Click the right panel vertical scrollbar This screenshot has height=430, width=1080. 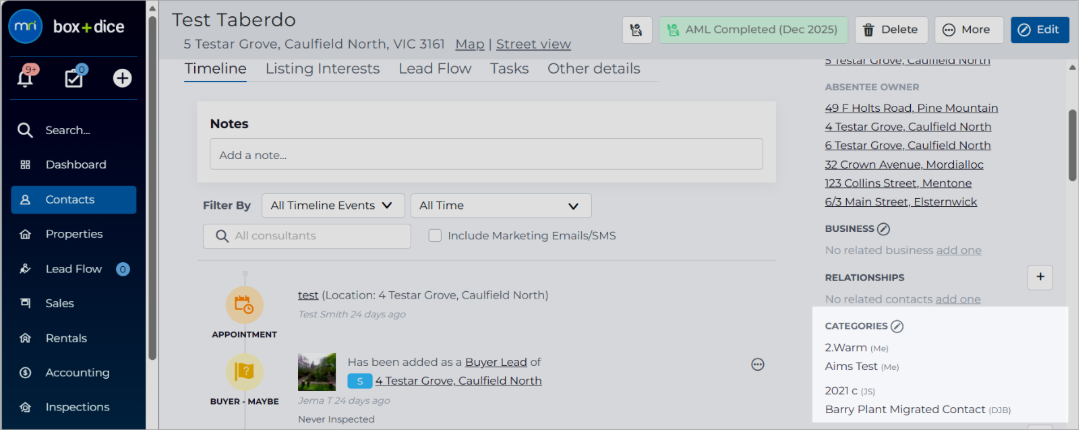(1072, 145)
